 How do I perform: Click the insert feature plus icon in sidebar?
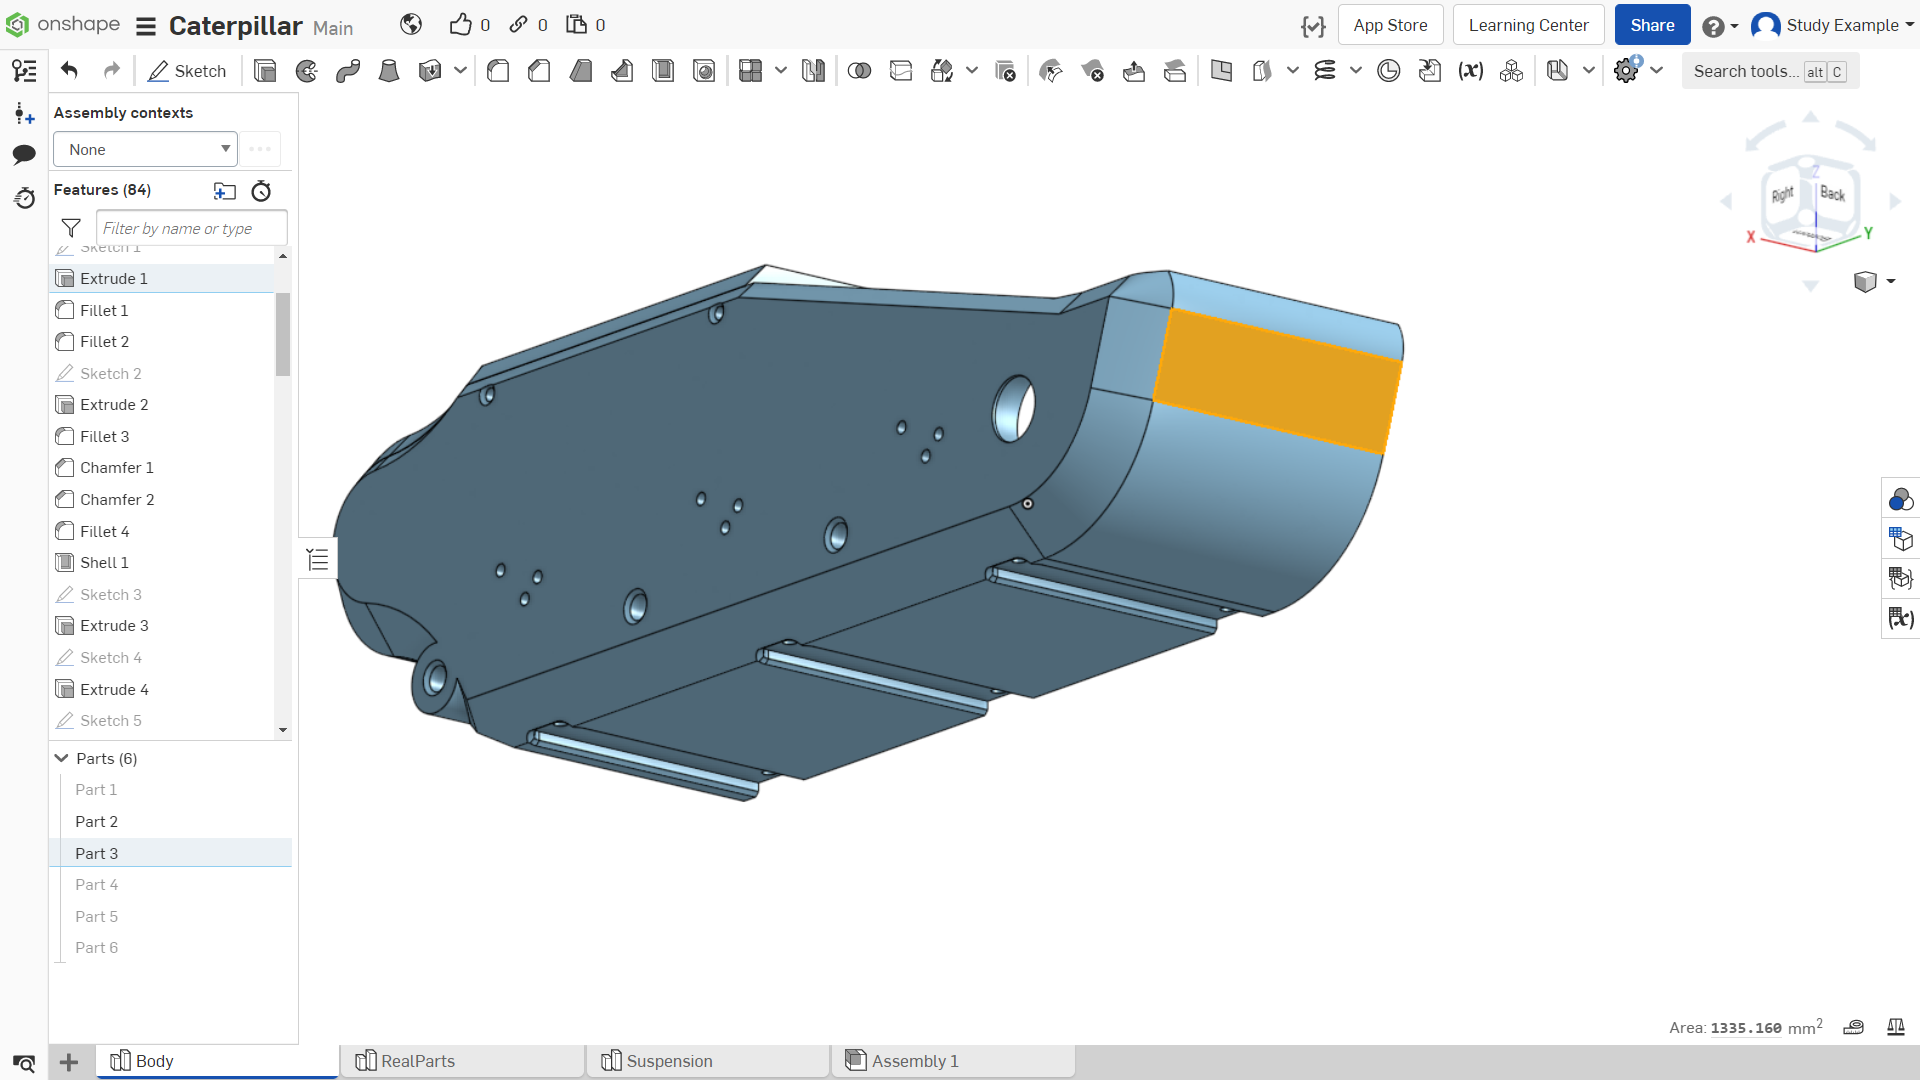[x=24, y=113]
